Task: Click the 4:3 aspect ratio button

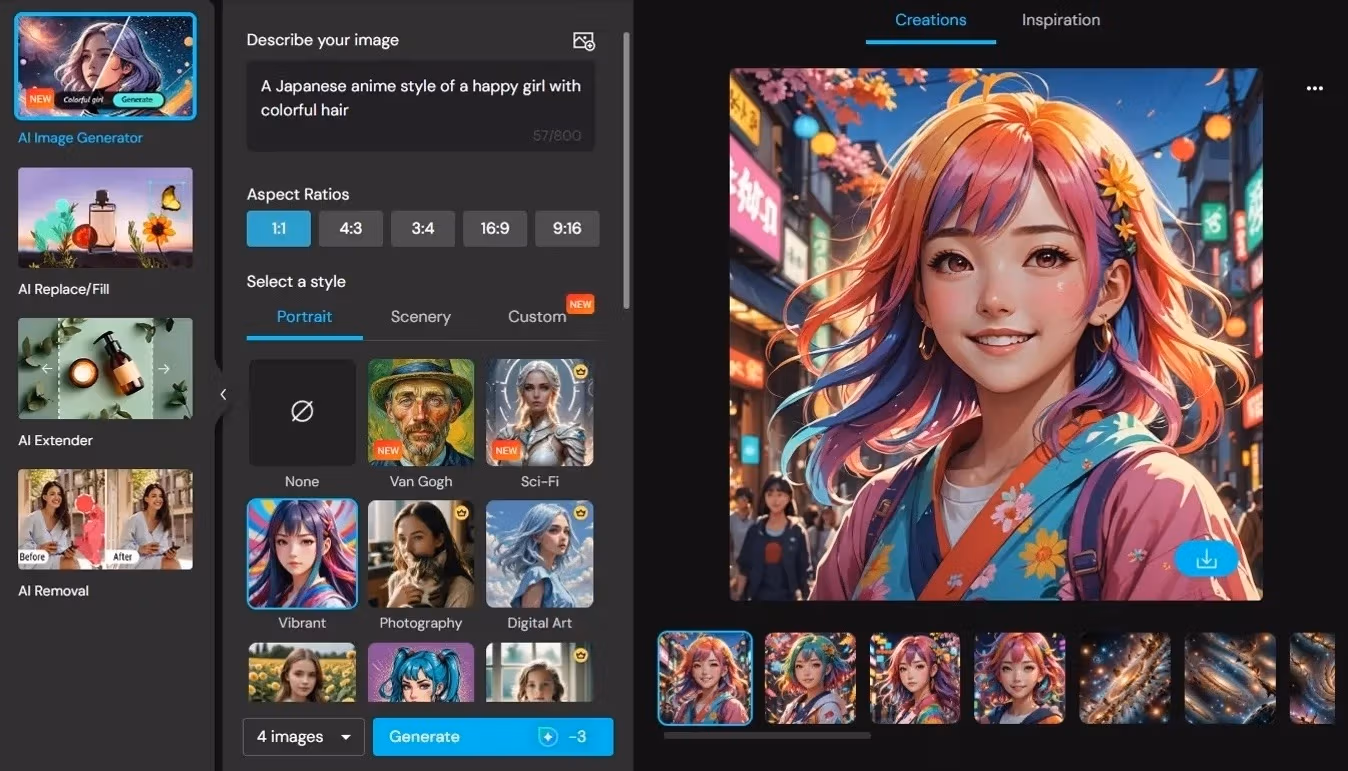Action: click(x=350, y=228)
